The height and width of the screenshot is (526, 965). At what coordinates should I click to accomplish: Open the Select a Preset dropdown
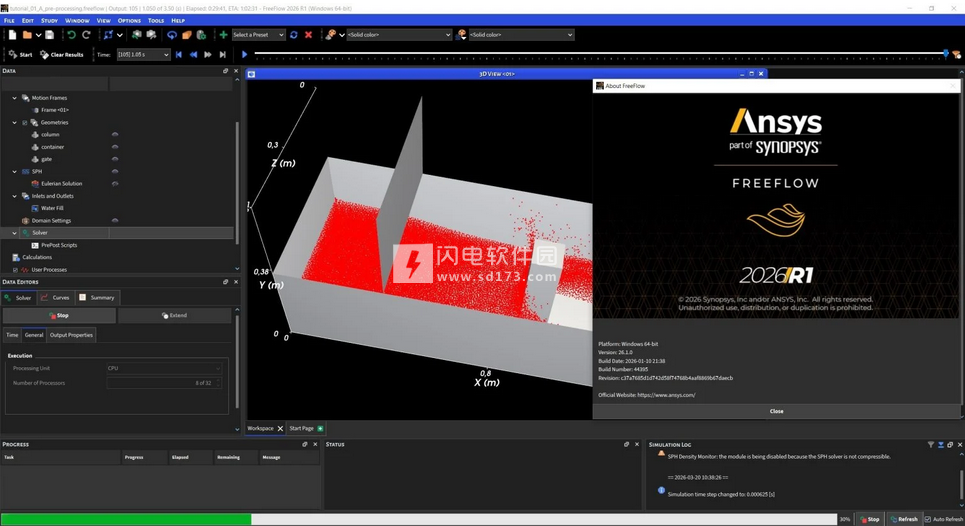pyautogui.click(x=258, y=35)
